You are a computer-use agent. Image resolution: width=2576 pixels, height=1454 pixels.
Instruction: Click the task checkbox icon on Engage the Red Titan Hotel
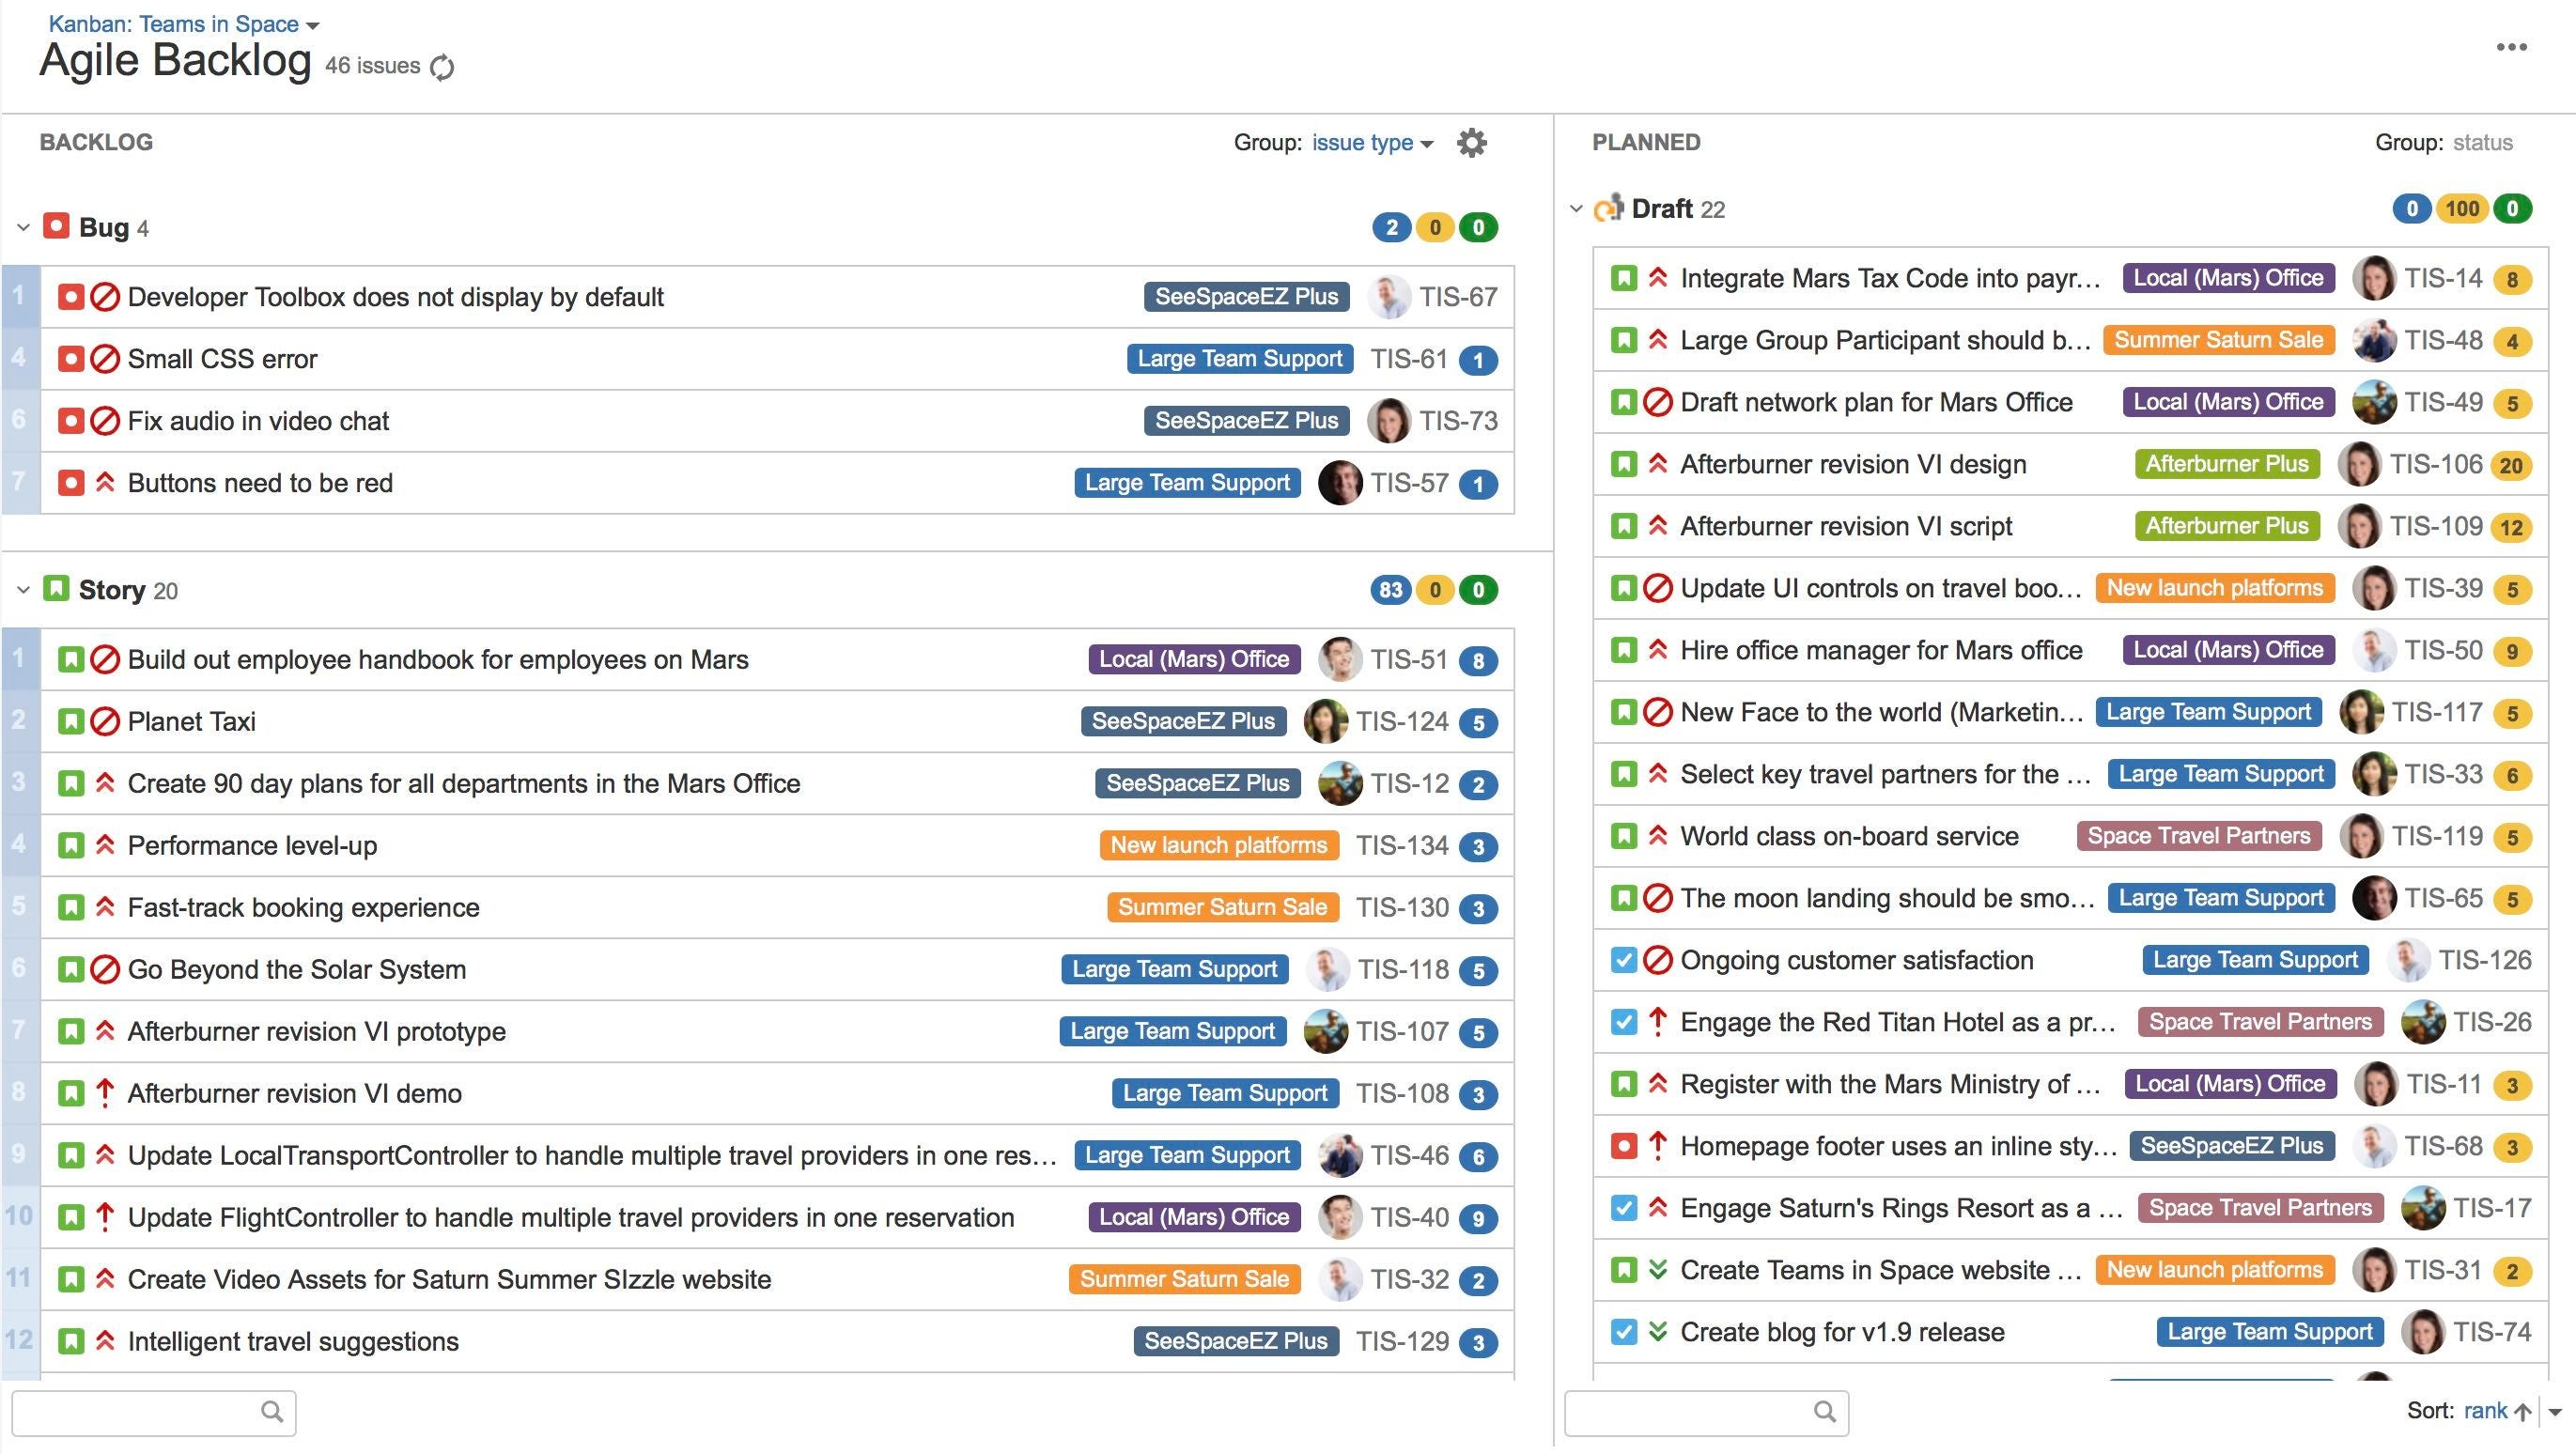coord(1623,1022)
